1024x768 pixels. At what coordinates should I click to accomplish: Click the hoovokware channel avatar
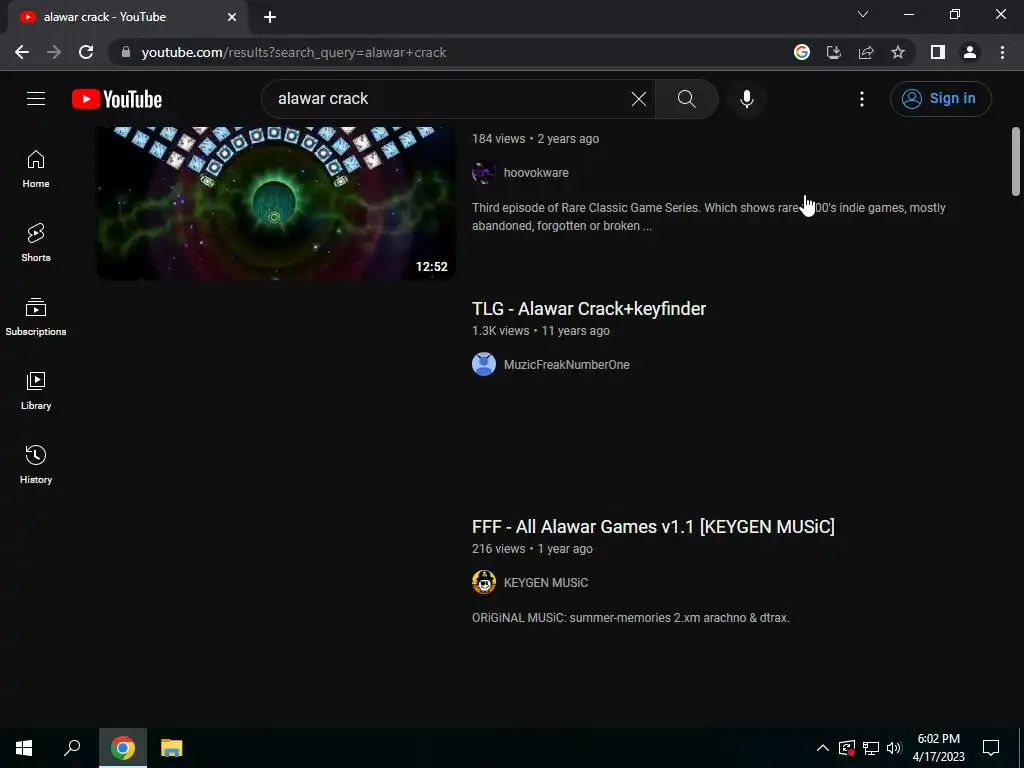(x=484, y=173)
